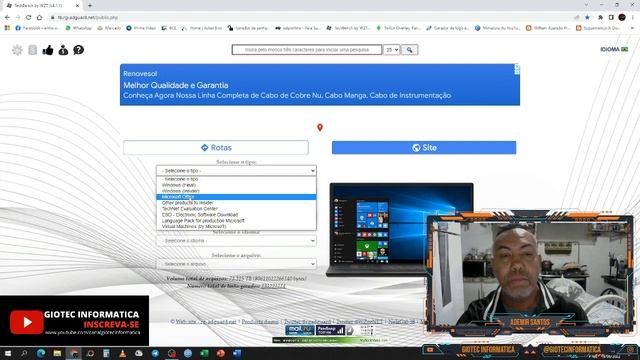Open the question mark help bubble icon
The height and width of the screenshot is (360, 640).
(78, 50)
